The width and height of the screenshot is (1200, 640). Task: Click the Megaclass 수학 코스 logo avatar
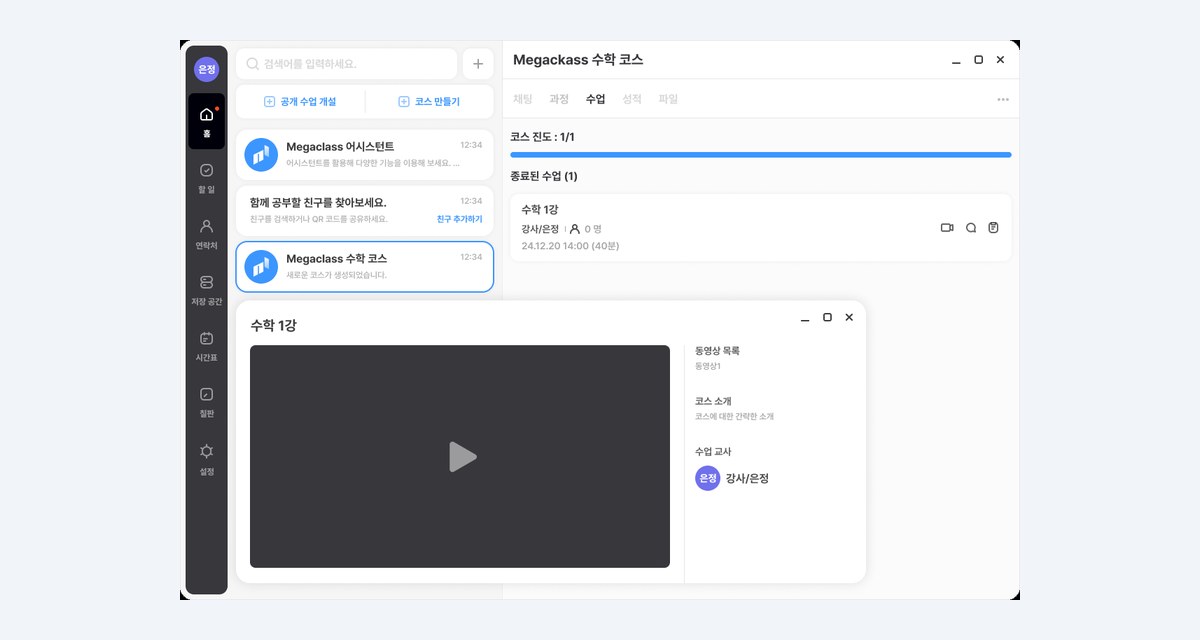click(261, 266)
